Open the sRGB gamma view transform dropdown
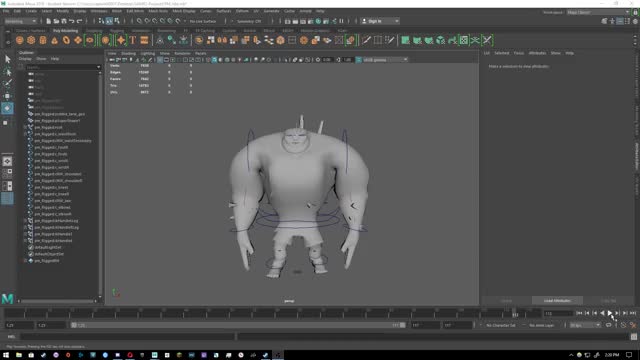640x360 pixels. [384, 60]
